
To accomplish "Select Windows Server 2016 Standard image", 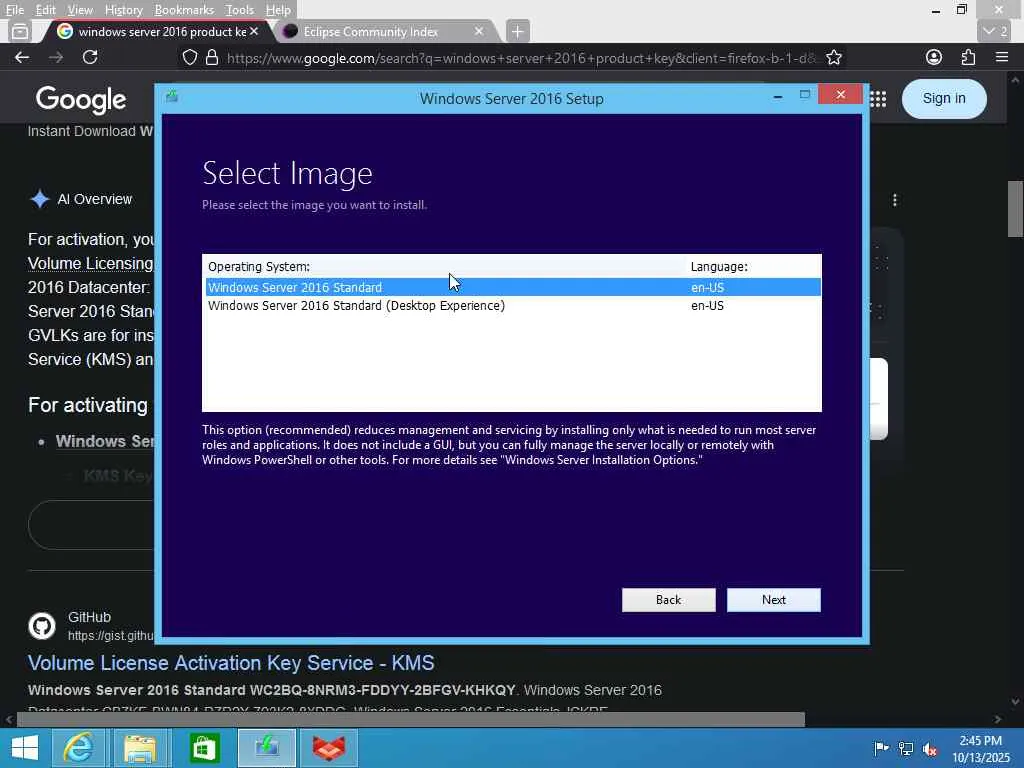I will coord(513,287).
